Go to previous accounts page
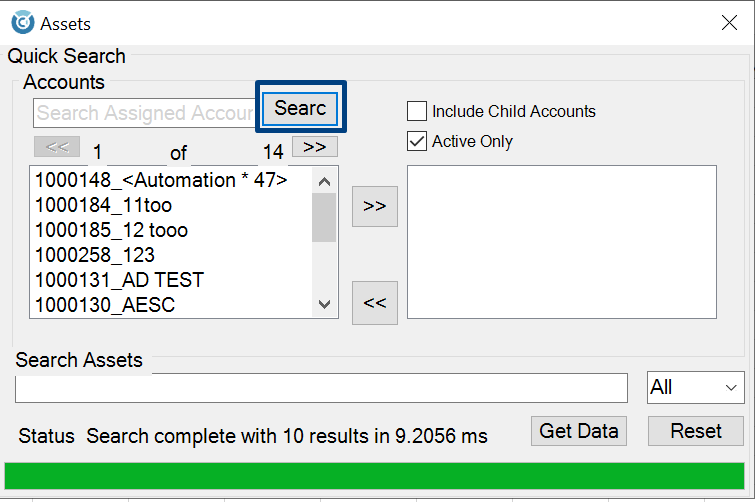This screenshot has height=502, width=755. 57,147
